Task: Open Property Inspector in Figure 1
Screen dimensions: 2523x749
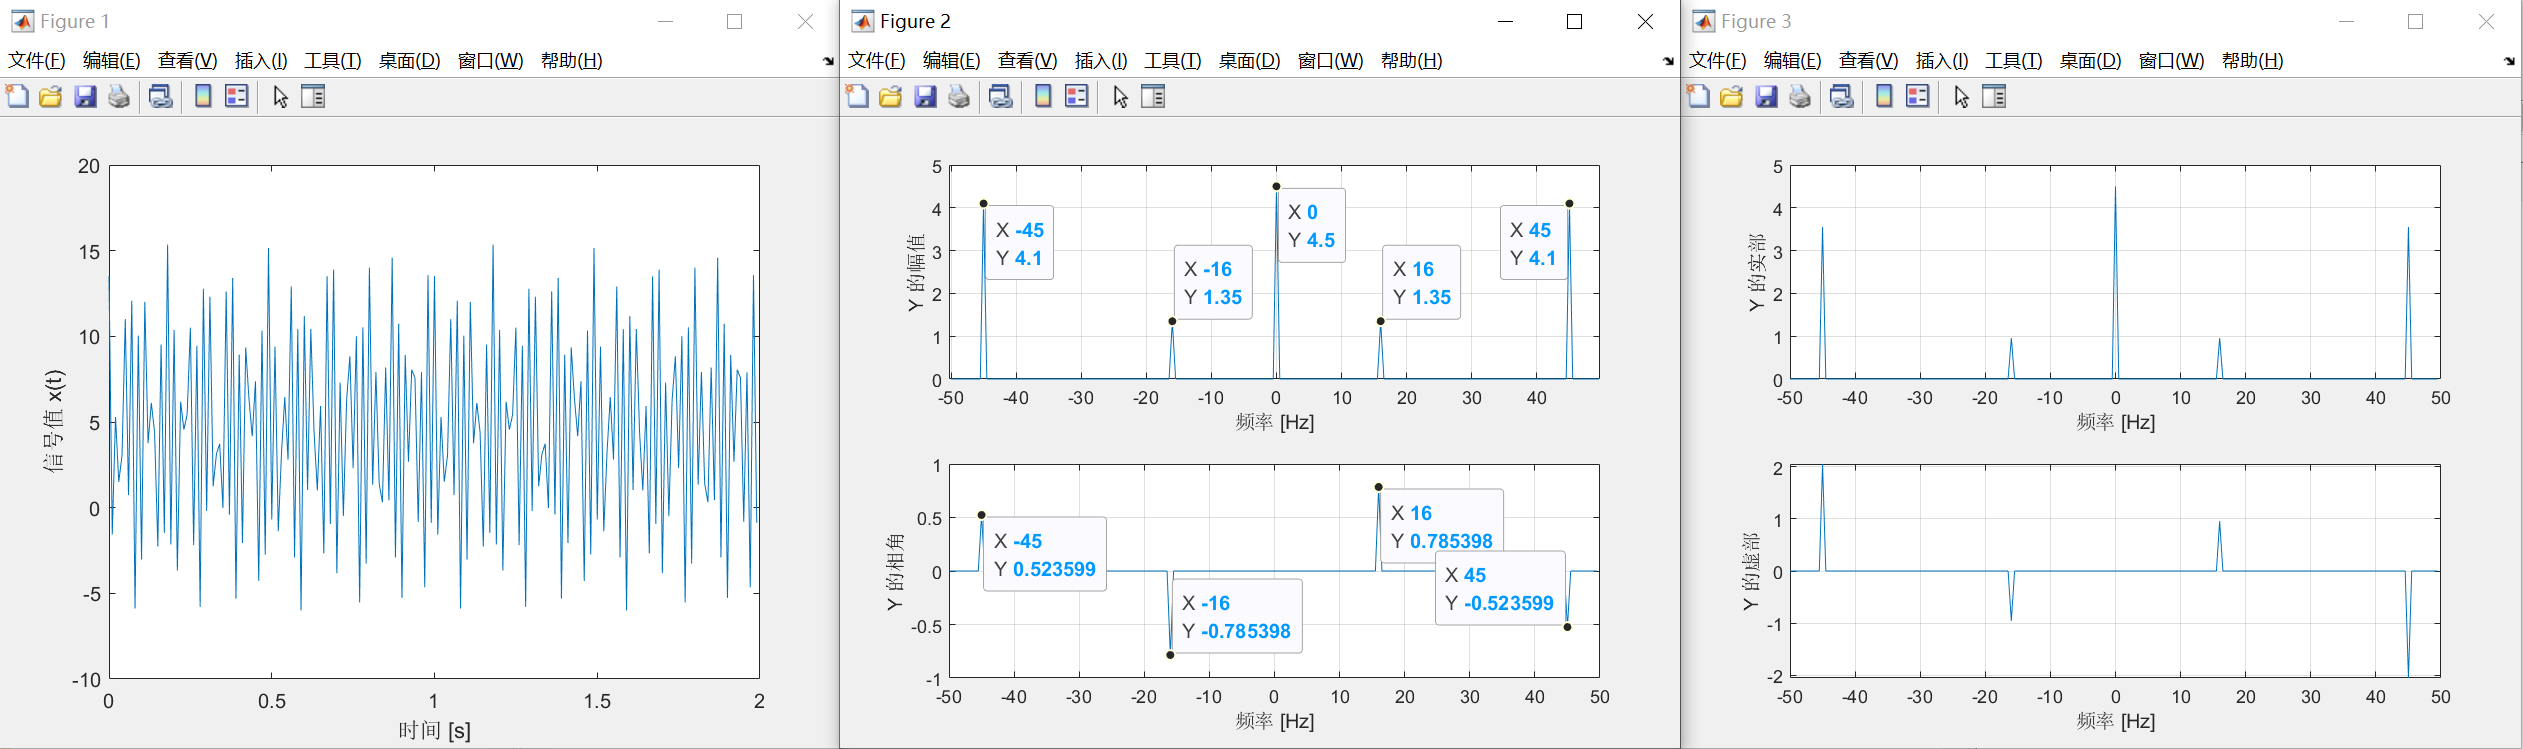Action: 313,96
